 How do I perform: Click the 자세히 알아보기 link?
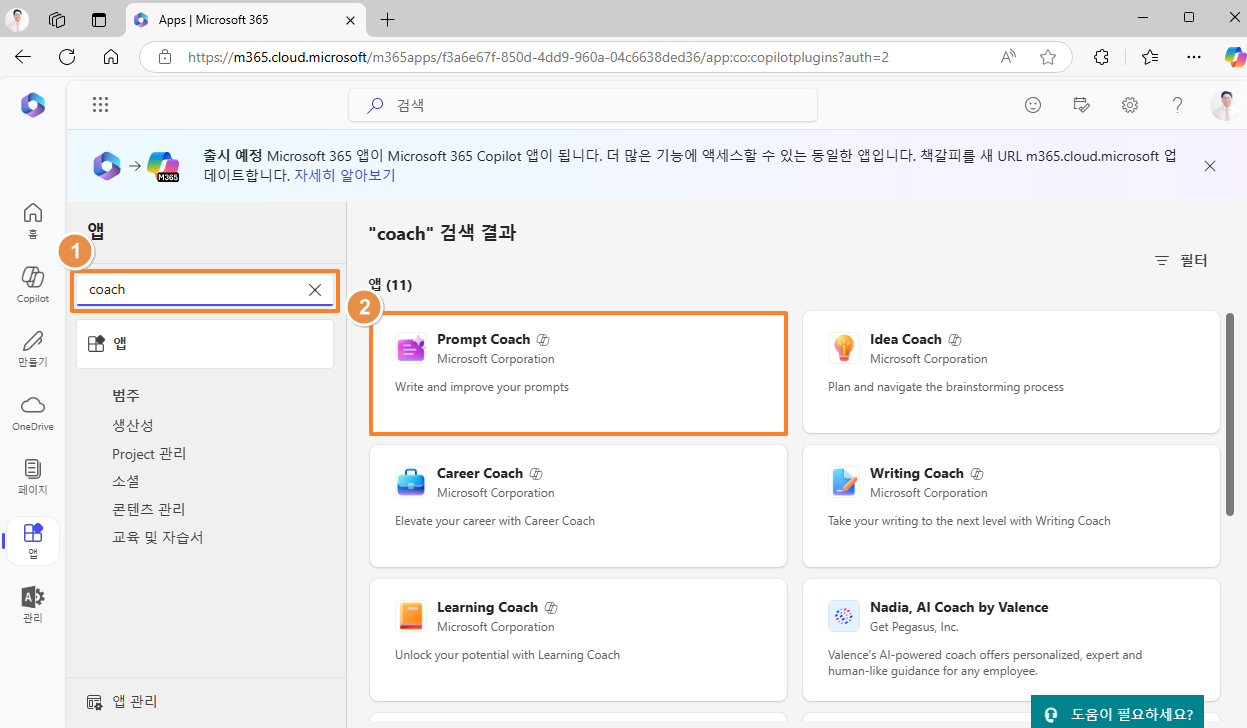coord(345,175)
